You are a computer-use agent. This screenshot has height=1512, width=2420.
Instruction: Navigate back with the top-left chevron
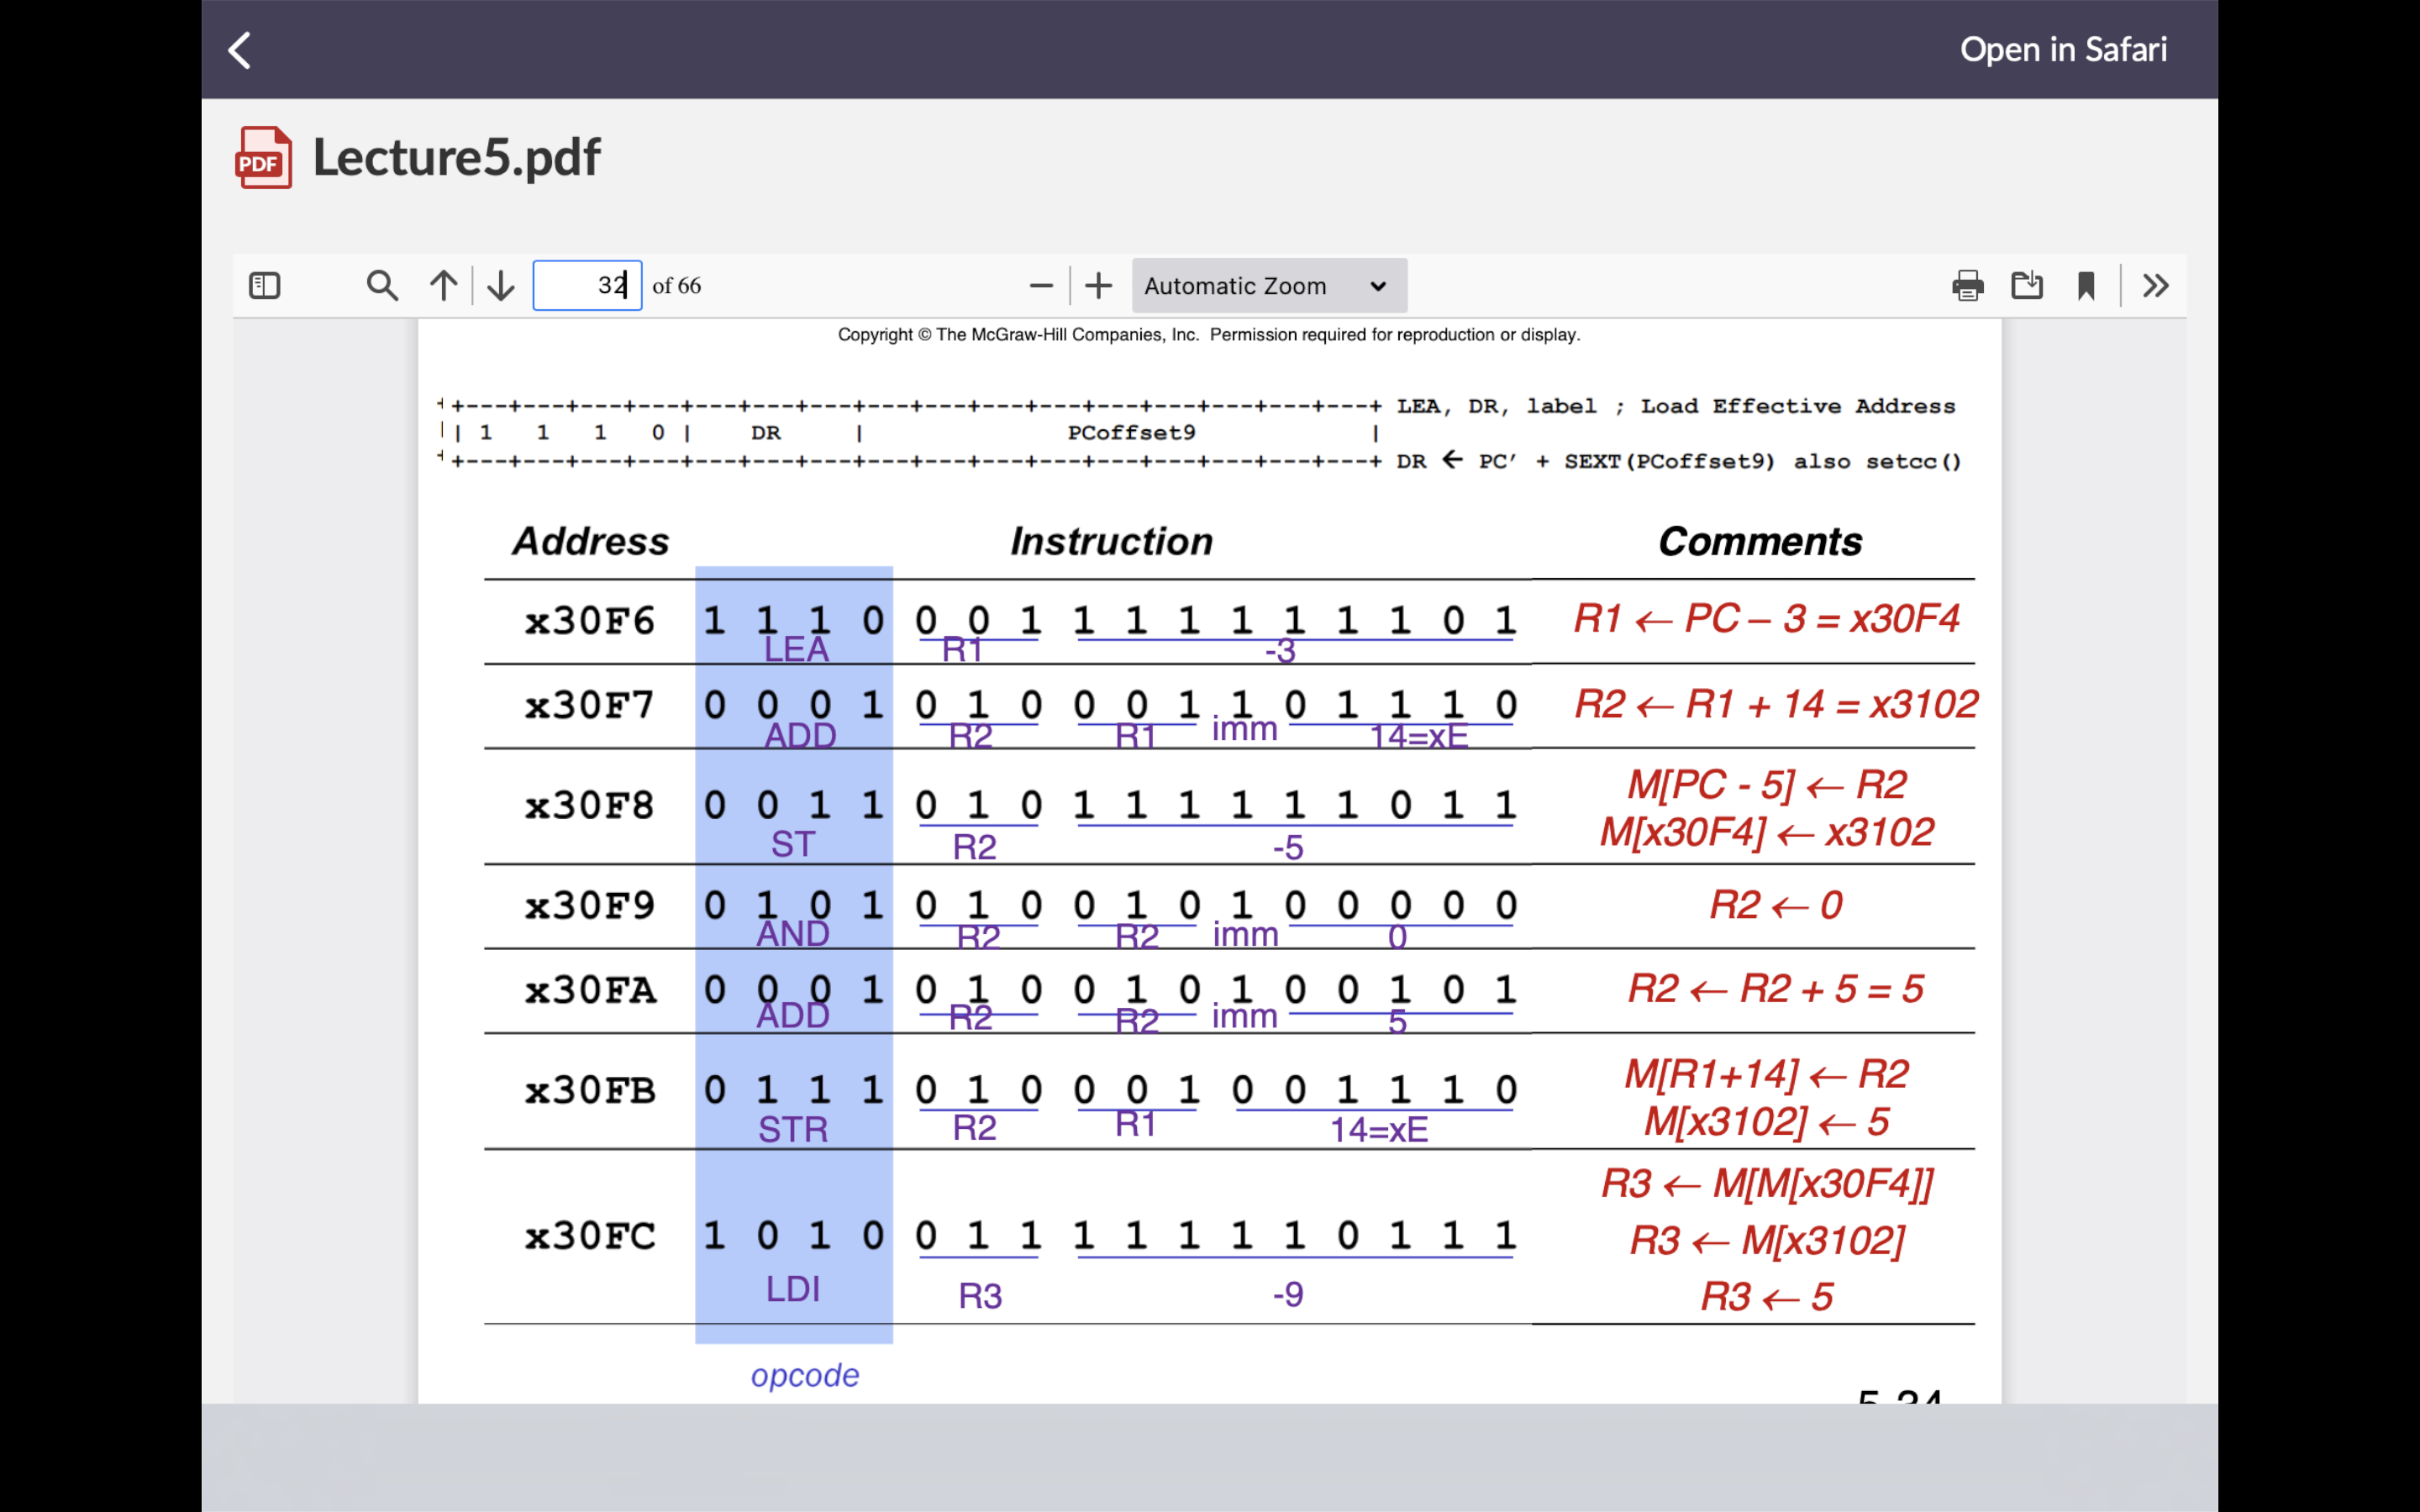239,49
